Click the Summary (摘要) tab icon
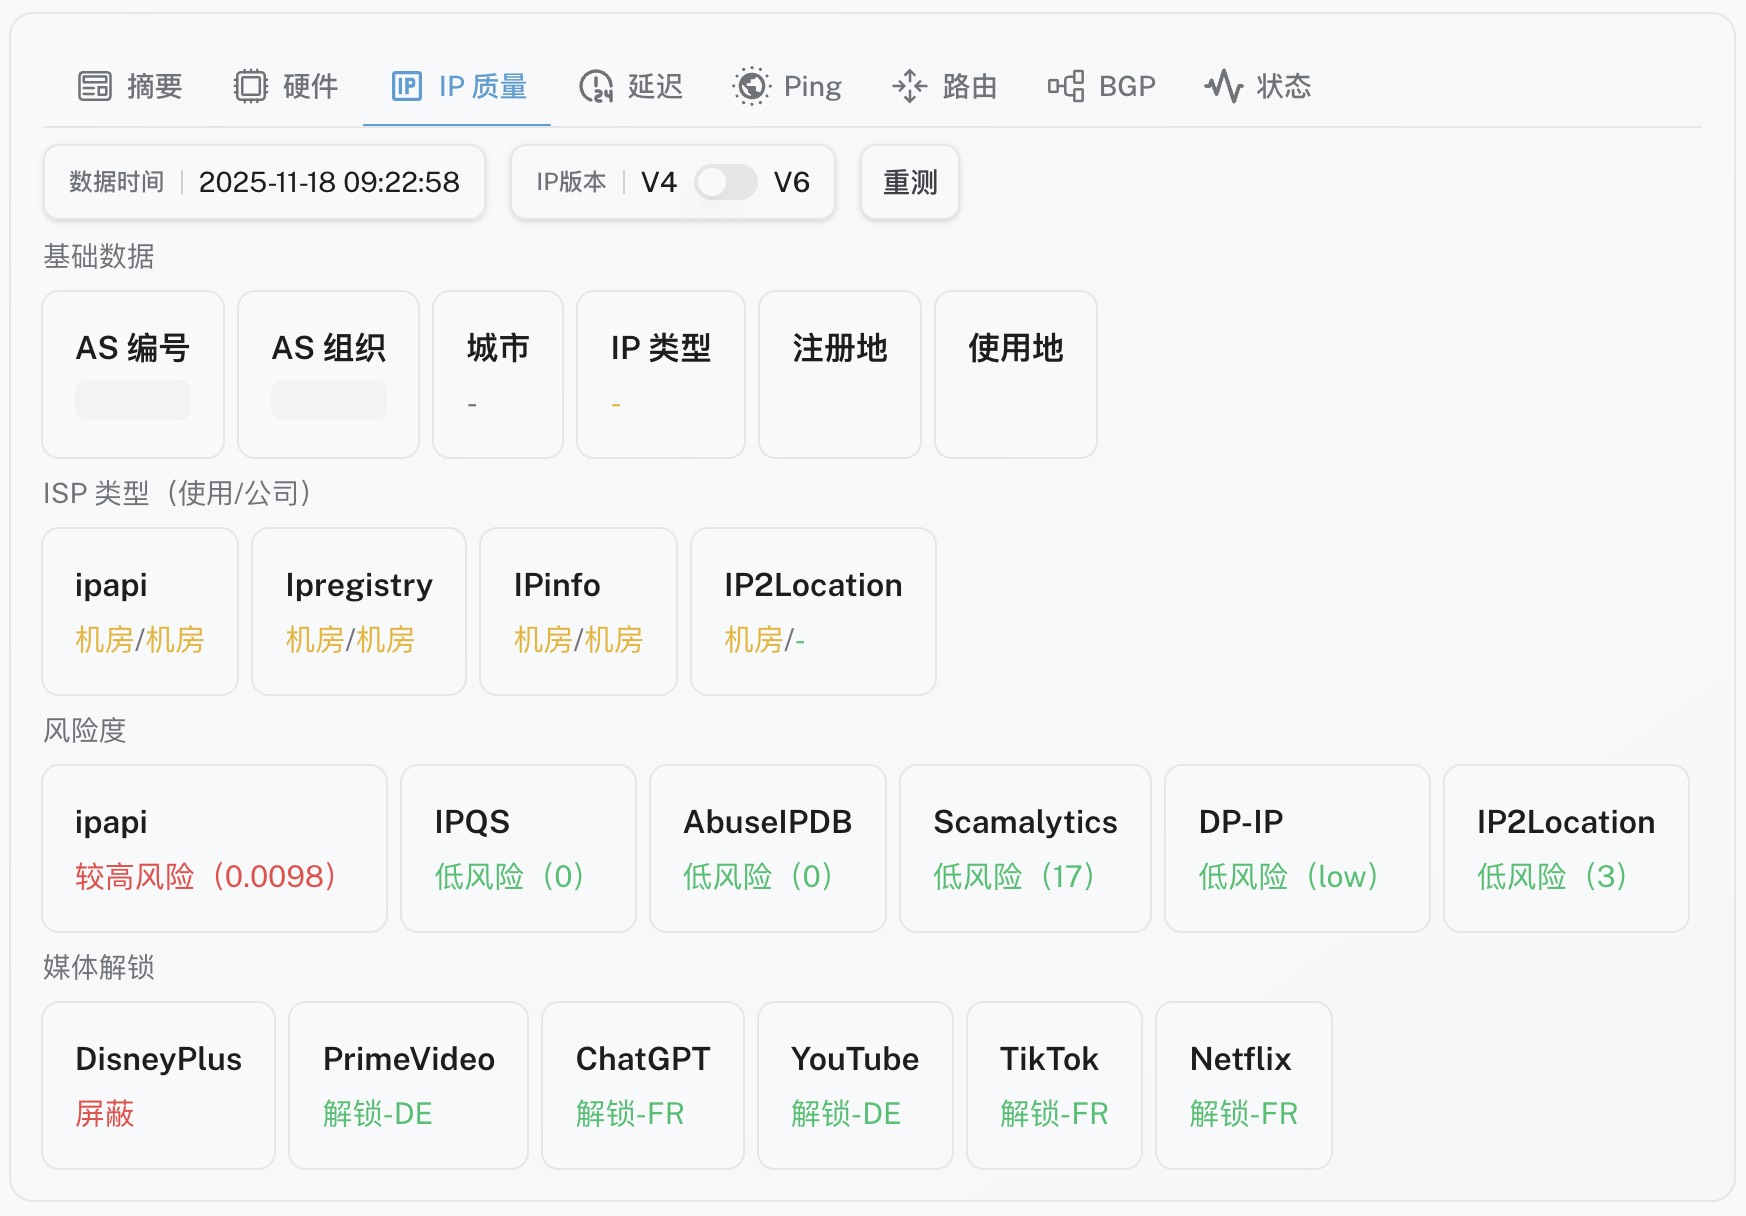Image resolution: width=1746 pixels, height=1216 pixels. (x=95, y=87)
